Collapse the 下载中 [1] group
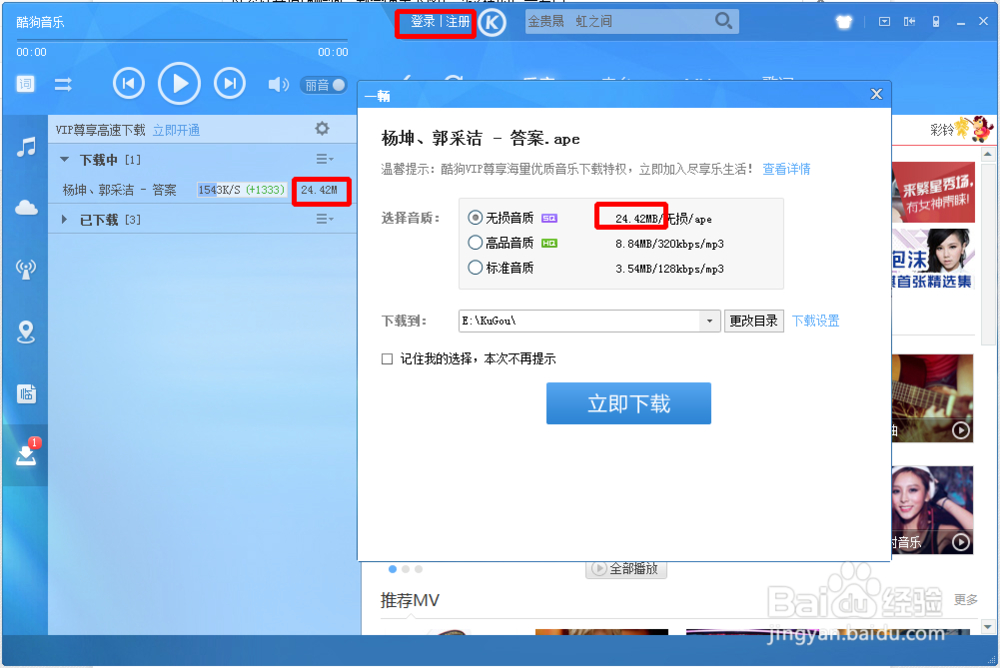The height and width of the screenshot is (668, 1000). (x=64, y=160)
